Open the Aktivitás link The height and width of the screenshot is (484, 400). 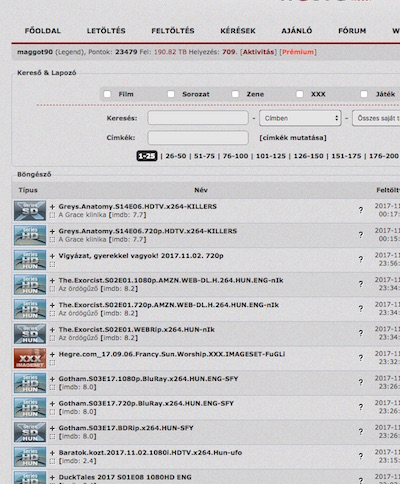pos(258,52)
